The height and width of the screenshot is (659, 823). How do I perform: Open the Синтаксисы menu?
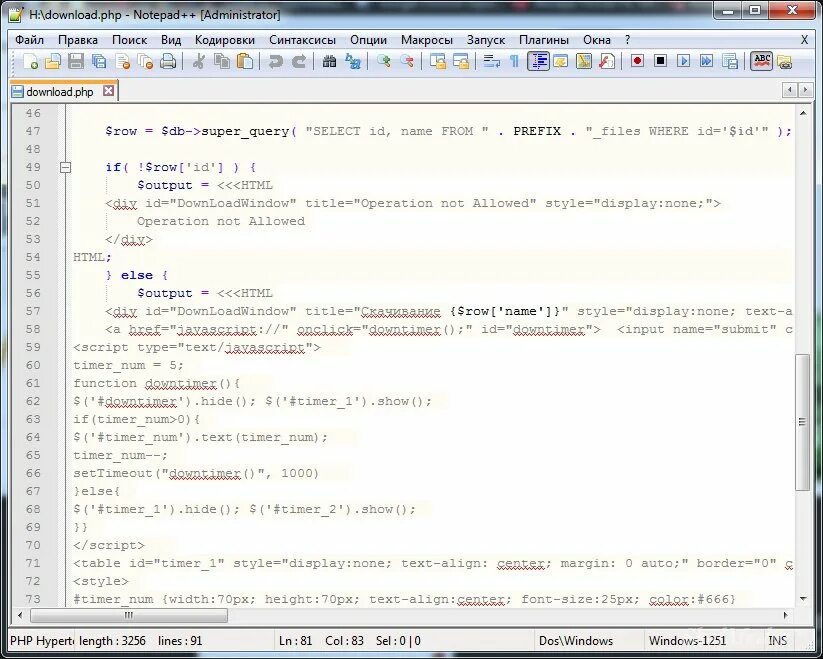302,40
